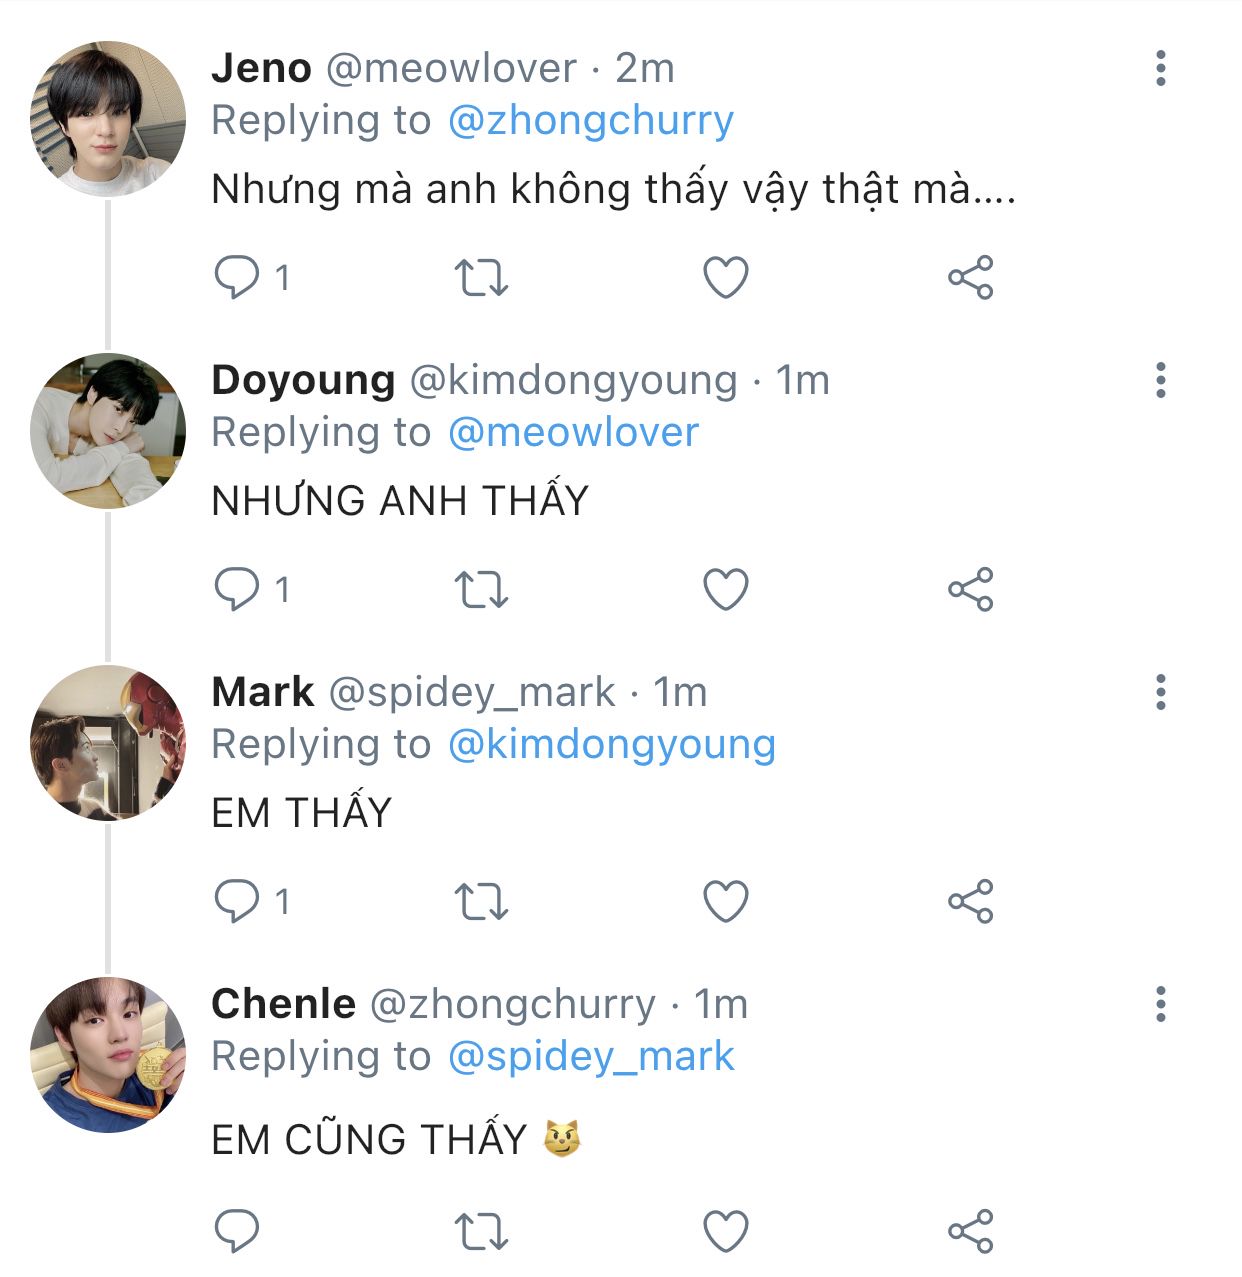Like Mark's tweet

(726, 902)
